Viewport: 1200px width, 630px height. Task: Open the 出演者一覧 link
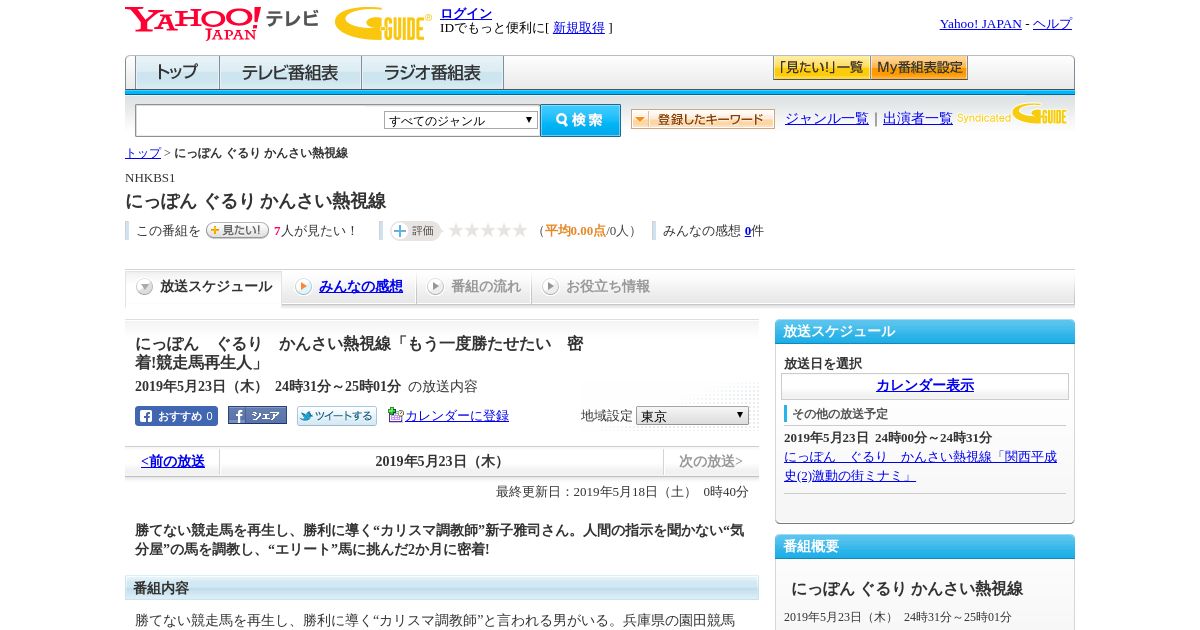pos(918,119)
